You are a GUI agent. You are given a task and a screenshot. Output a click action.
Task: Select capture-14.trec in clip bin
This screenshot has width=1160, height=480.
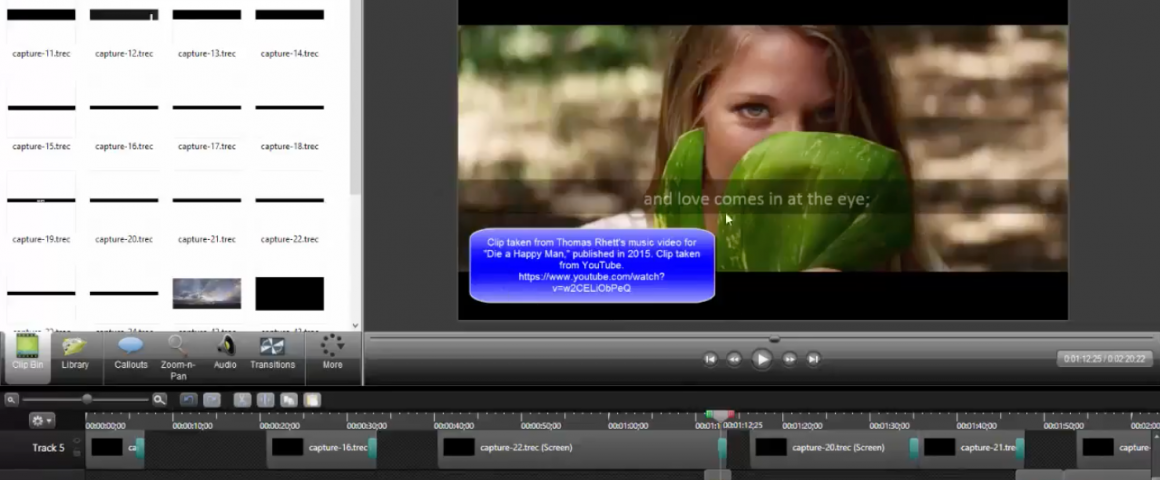tap(290, 33)
